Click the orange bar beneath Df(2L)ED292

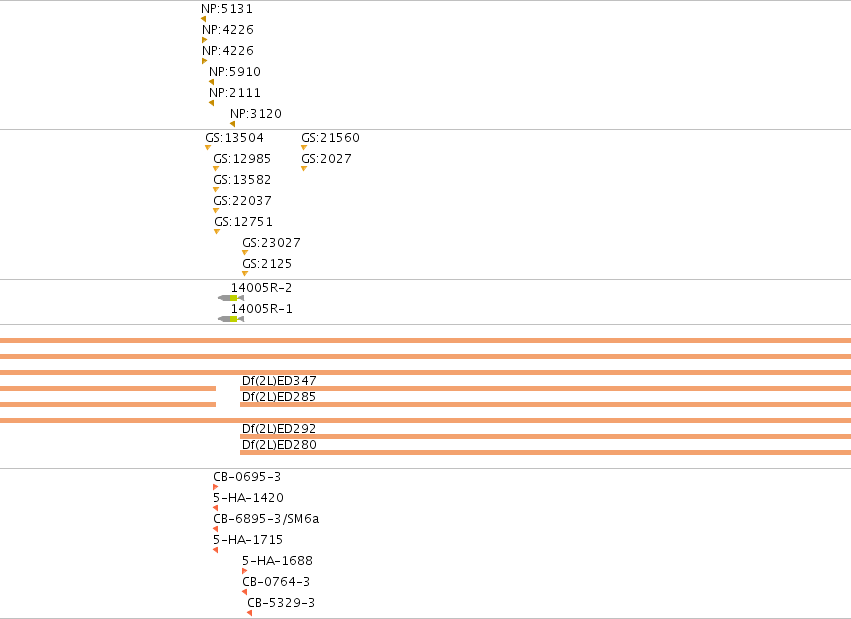pyautogui.click(x=545, y=436)
